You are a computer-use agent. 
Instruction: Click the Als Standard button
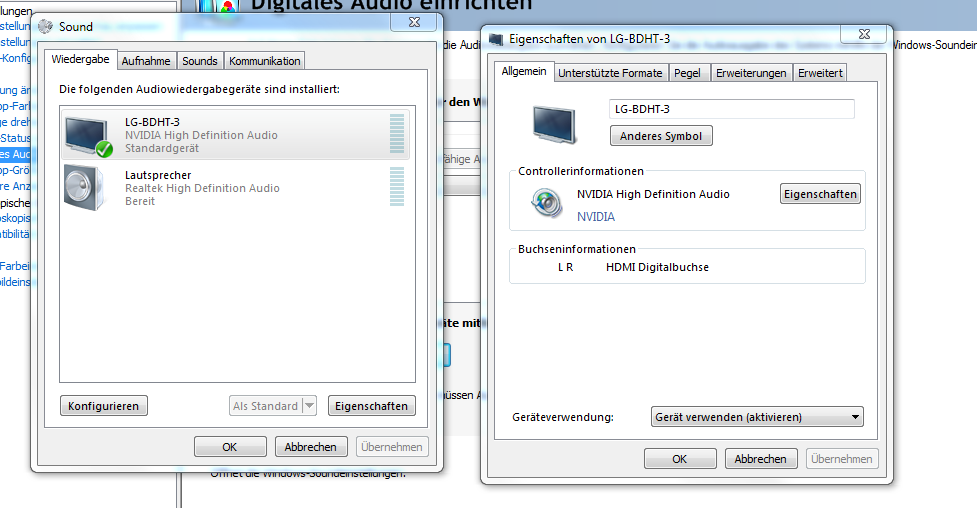click(x=265, y=406)
